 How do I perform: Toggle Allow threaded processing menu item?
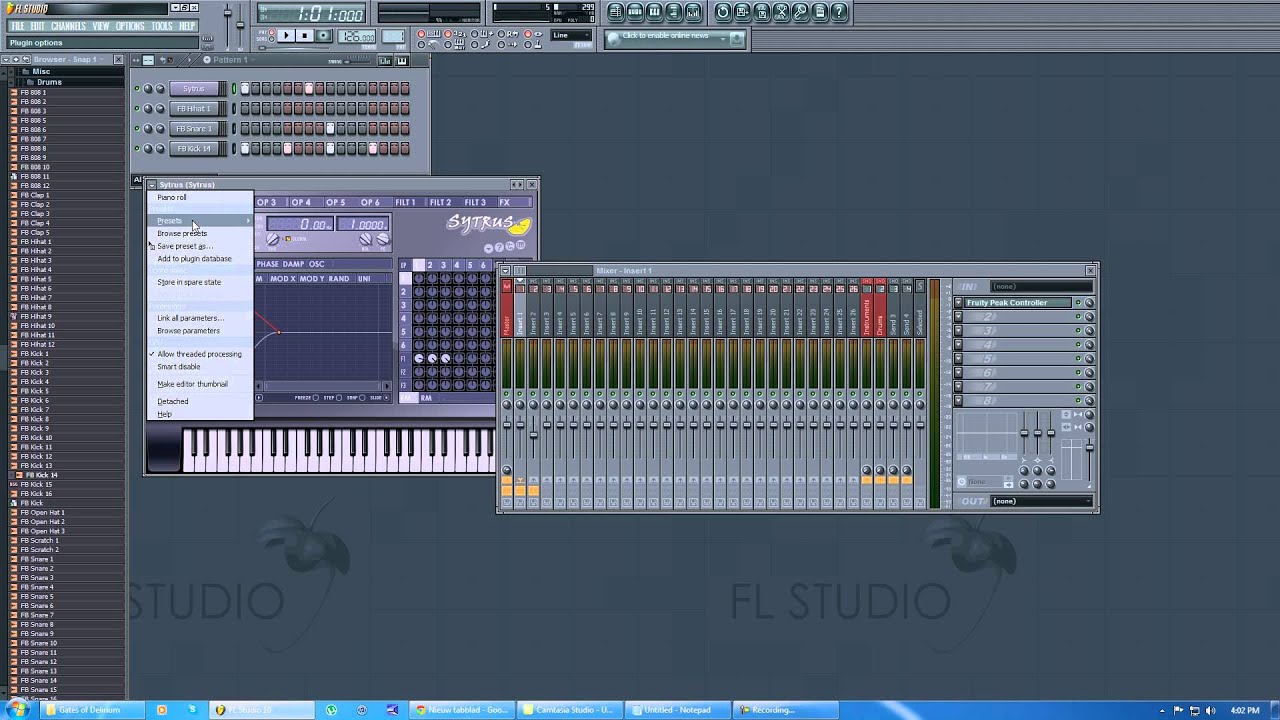(x=199, y=354)
